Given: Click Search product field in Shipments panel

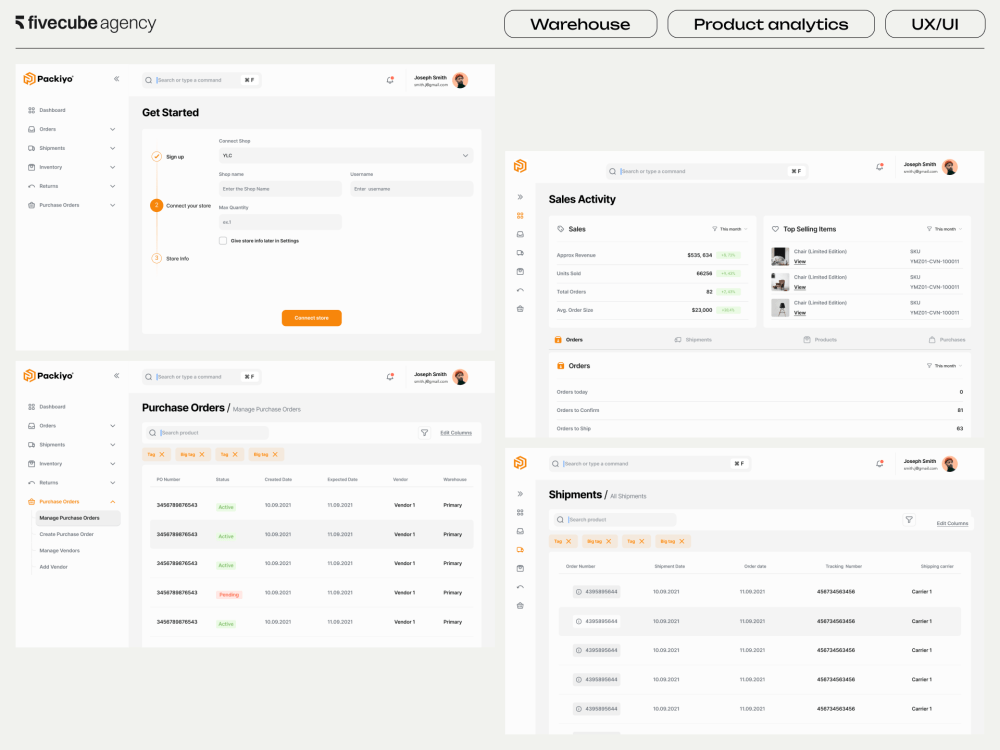Looking at the screenshot, I should 615,520.
